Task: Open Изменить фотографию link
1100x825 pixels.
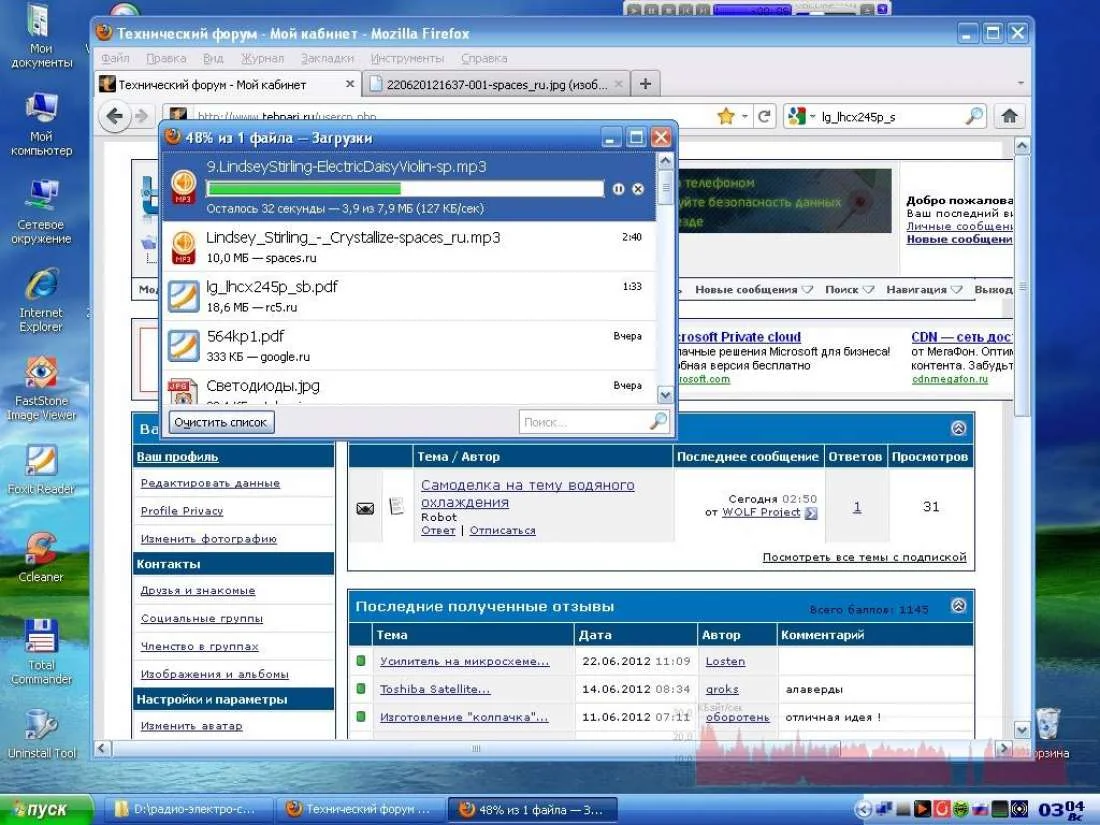Action: pyautogui.click(x=209, y=539)
